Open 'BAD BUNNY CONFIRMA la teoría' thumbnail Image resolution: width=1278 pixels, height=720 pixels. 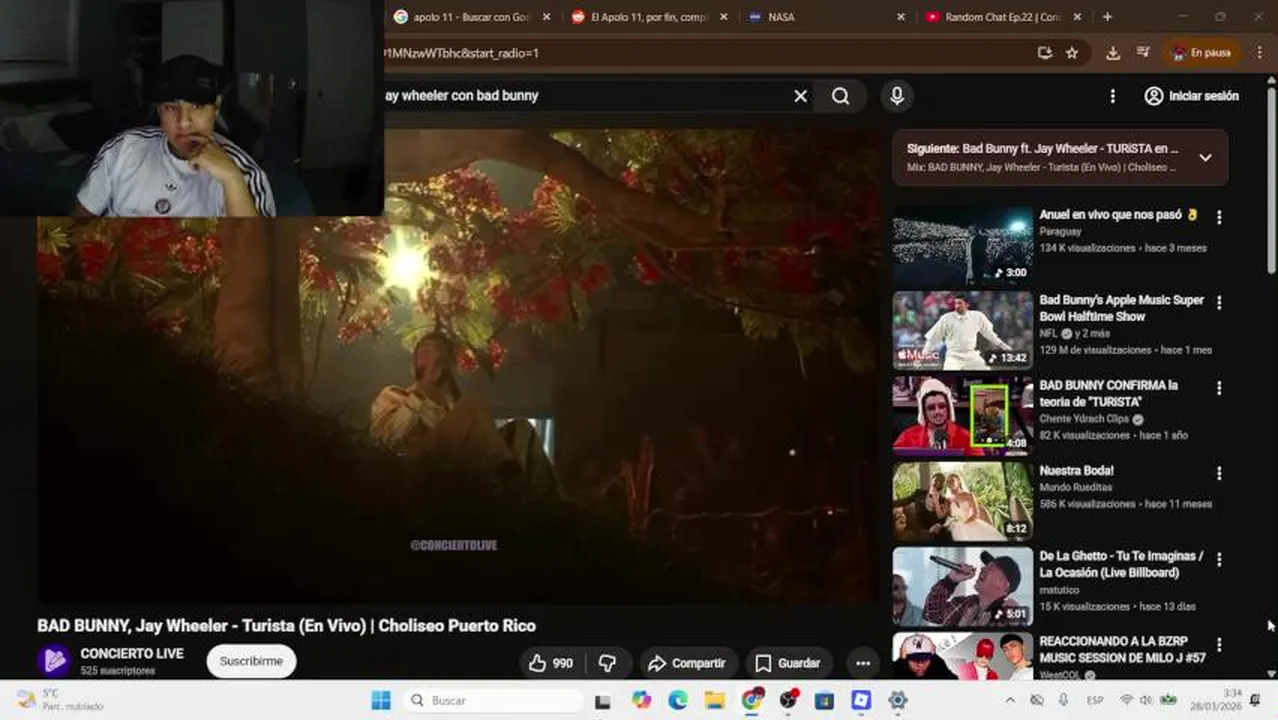(962, 416)
